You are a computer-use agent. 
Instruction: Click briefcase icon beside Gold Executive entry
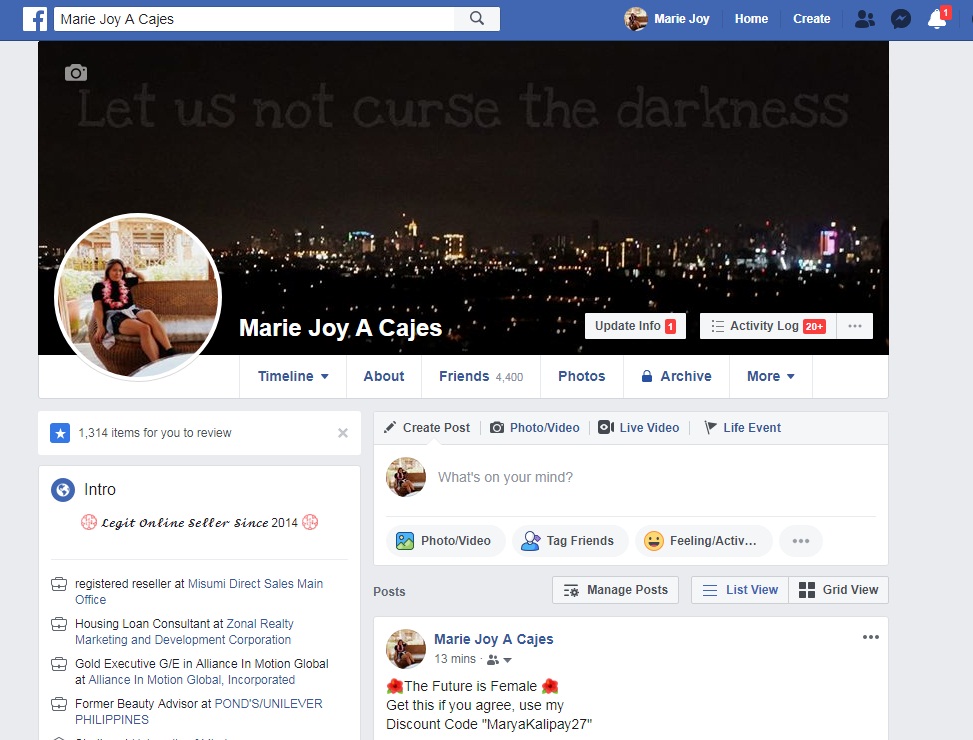(x=59, y=664)
